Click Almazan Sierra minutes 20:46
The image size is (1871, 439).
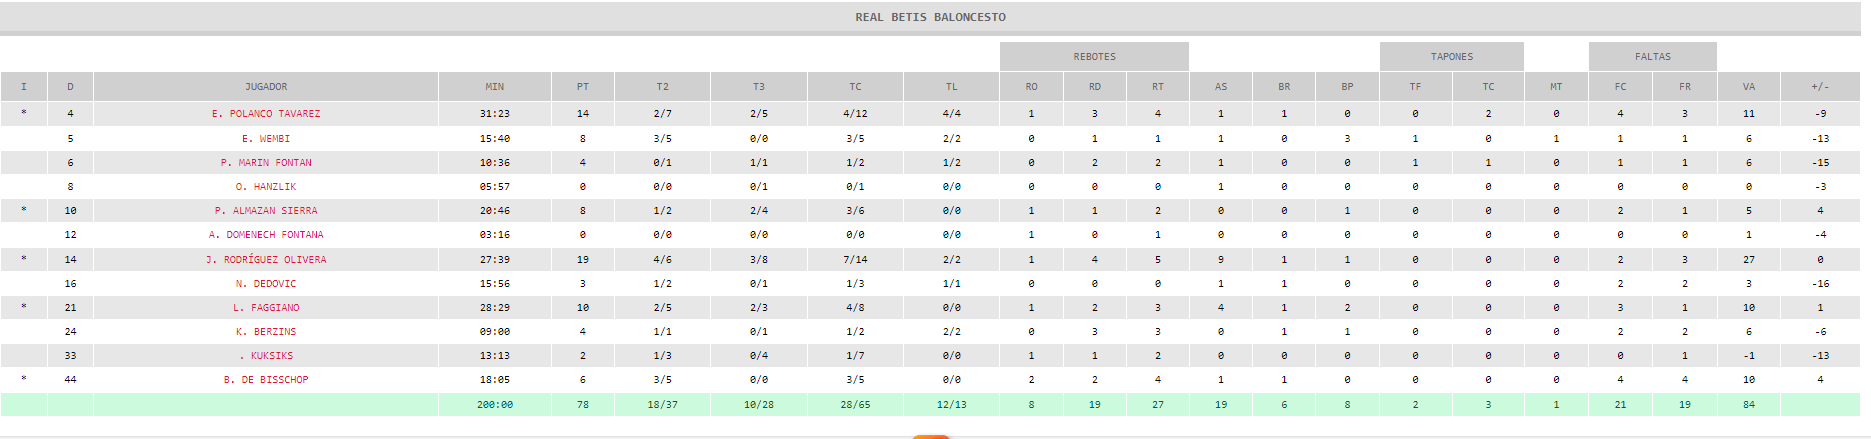coord(495,211)
